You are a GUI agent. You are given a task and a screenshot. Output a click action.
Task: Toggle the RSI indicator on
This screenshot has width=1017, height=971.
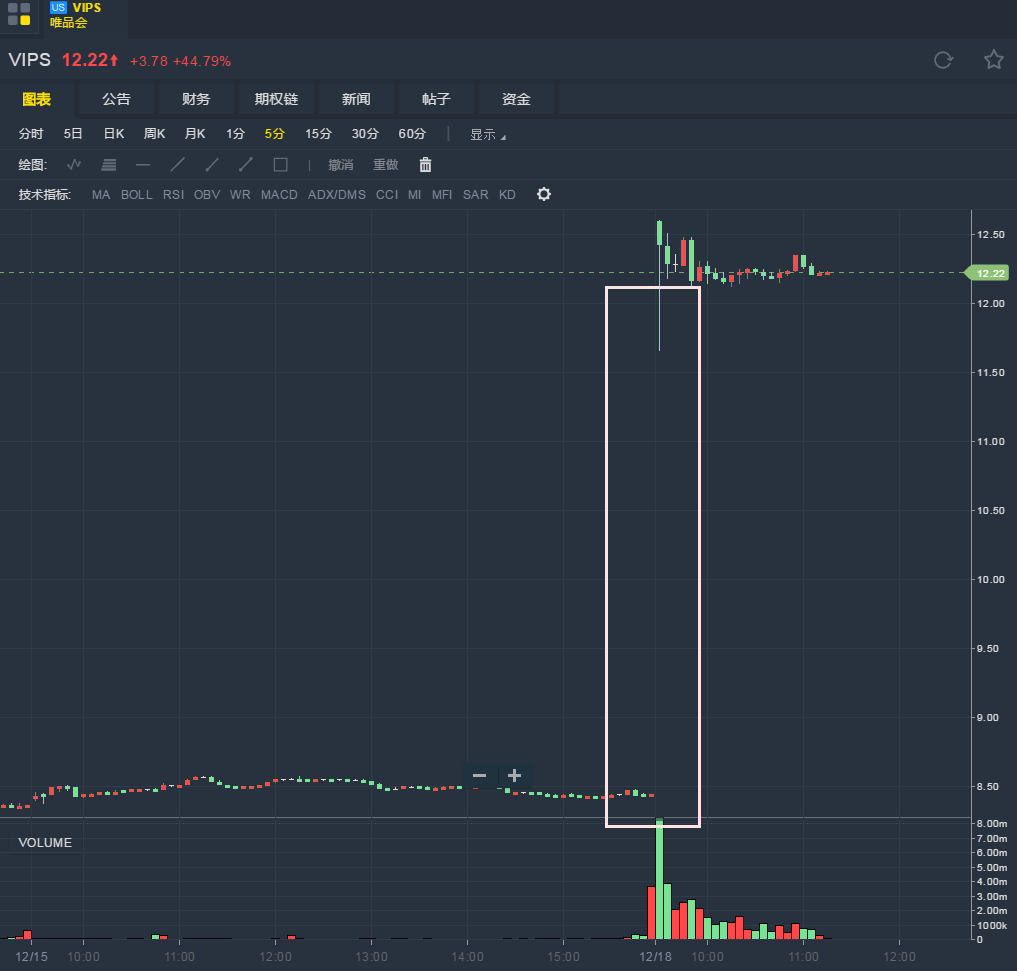point(173,195)
